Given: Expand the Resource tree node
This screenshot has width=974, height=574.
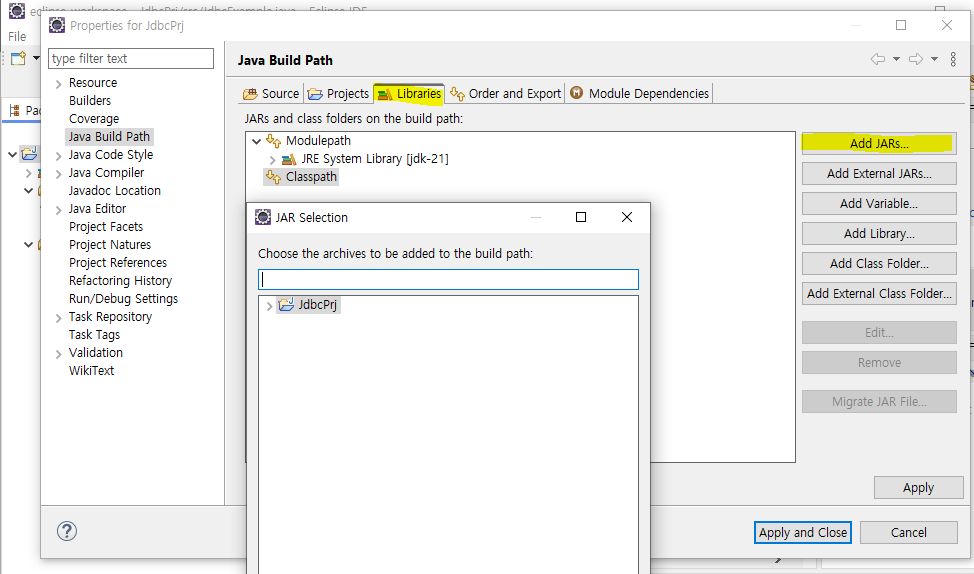Looking at the screenshot, I should coord(58,84).
